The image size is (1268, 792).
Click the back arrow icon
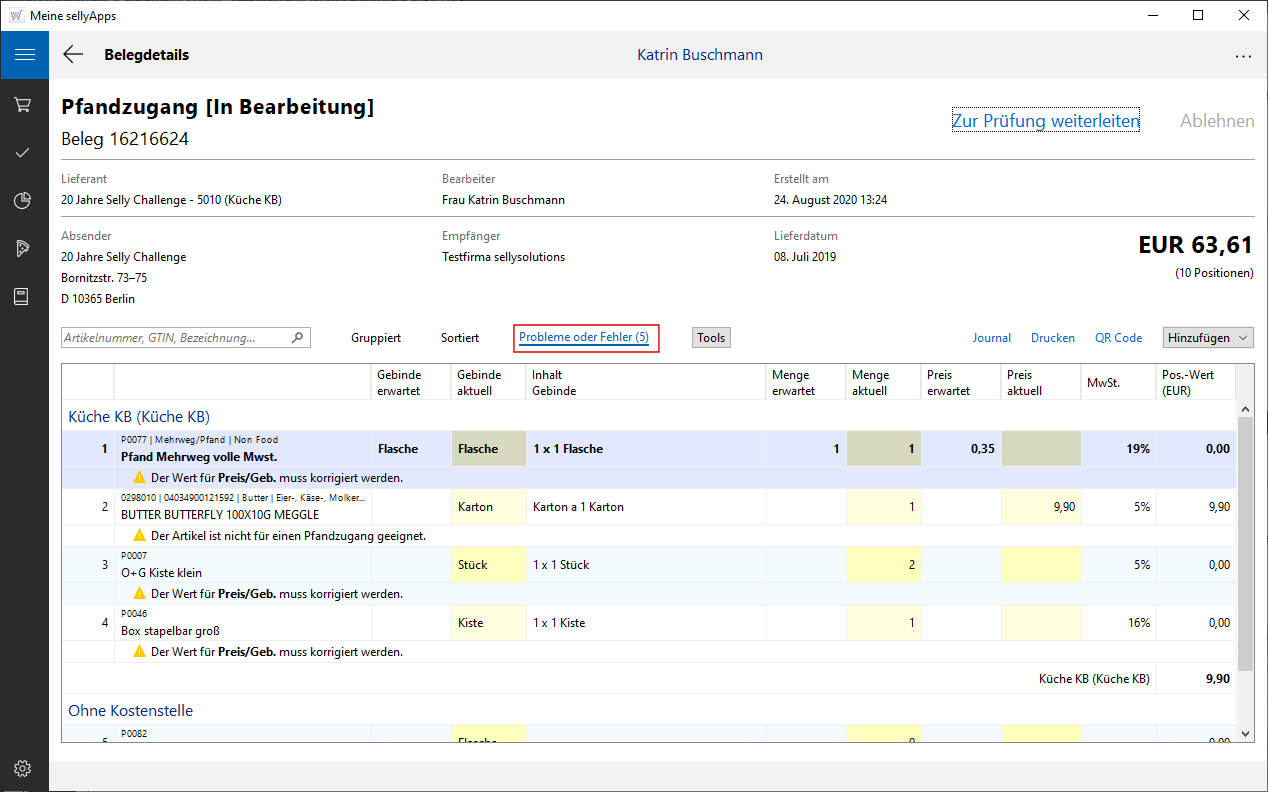click(73, 55)
